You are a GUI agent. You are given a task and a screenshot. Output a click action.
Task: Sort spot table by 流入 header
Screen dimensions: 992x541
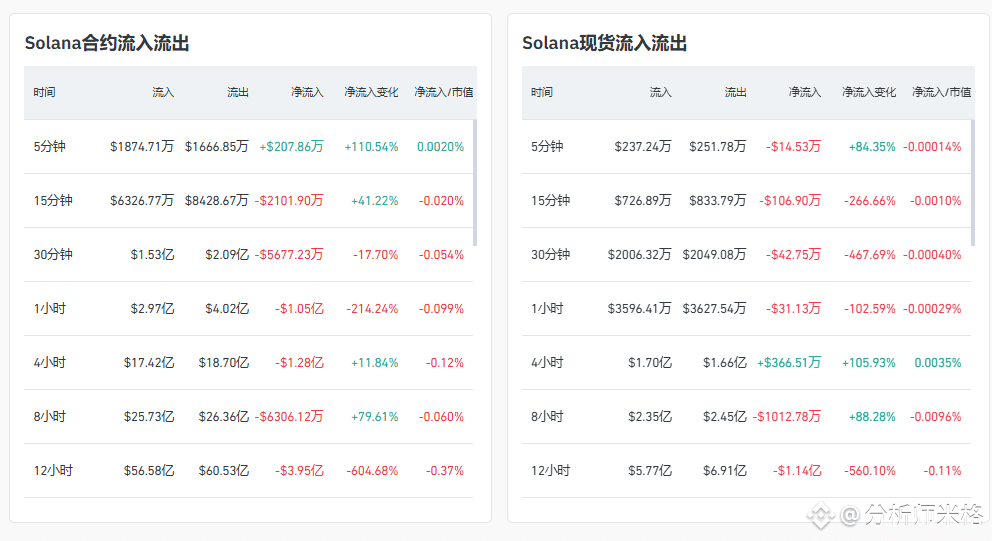coord(661,92)
